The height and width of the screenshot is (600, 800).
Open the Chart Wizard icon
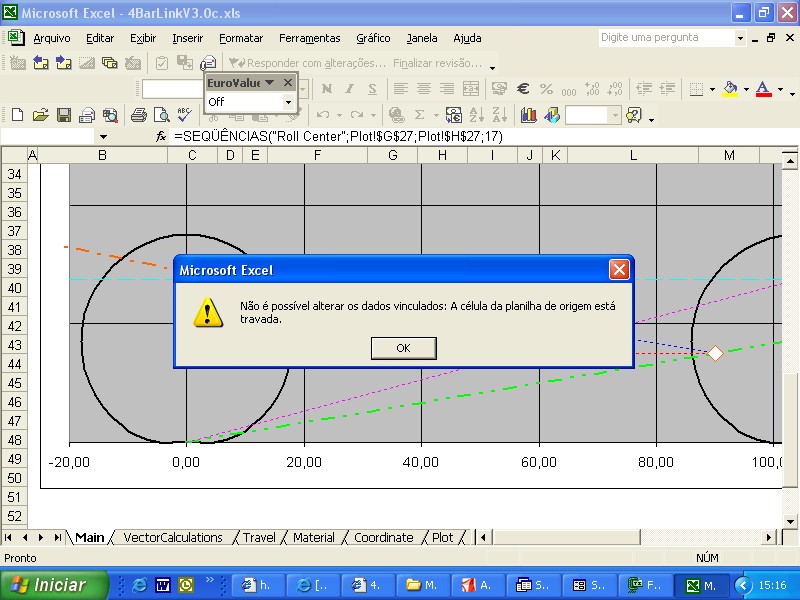529,115
